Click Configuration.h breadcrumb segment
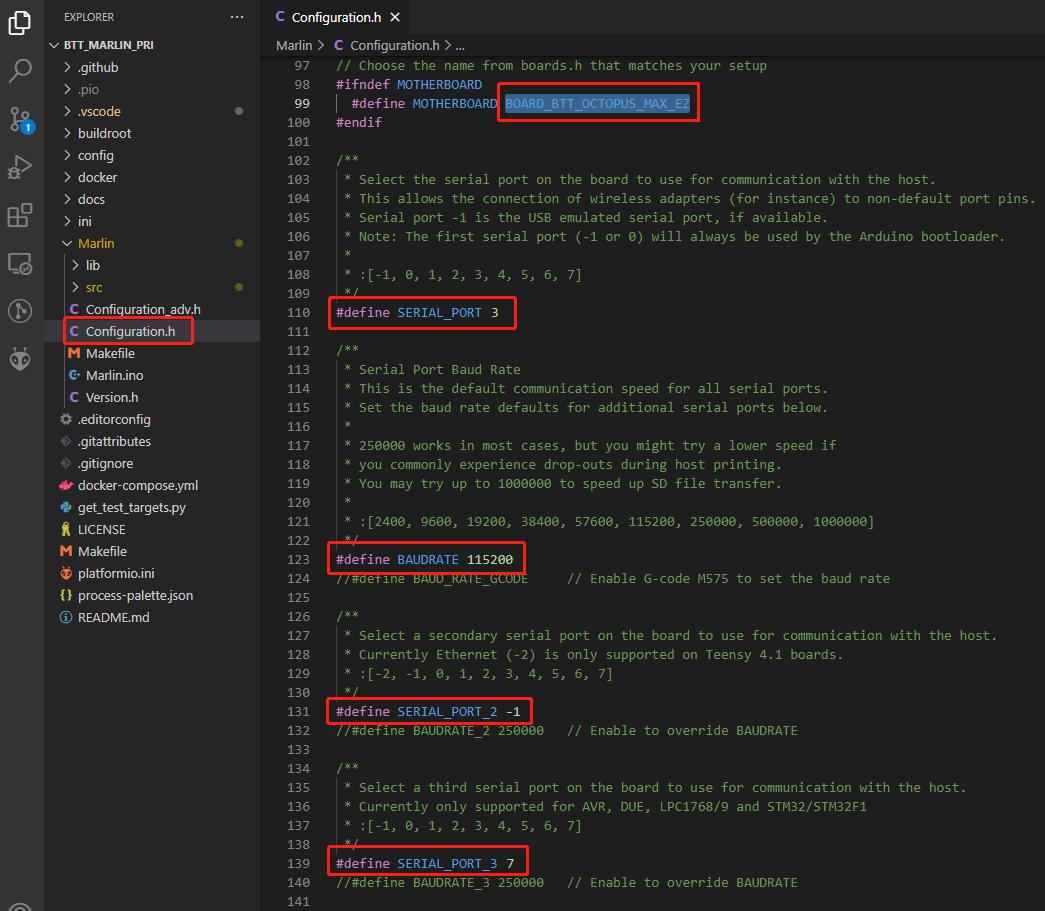 click(x=394, y=45)
